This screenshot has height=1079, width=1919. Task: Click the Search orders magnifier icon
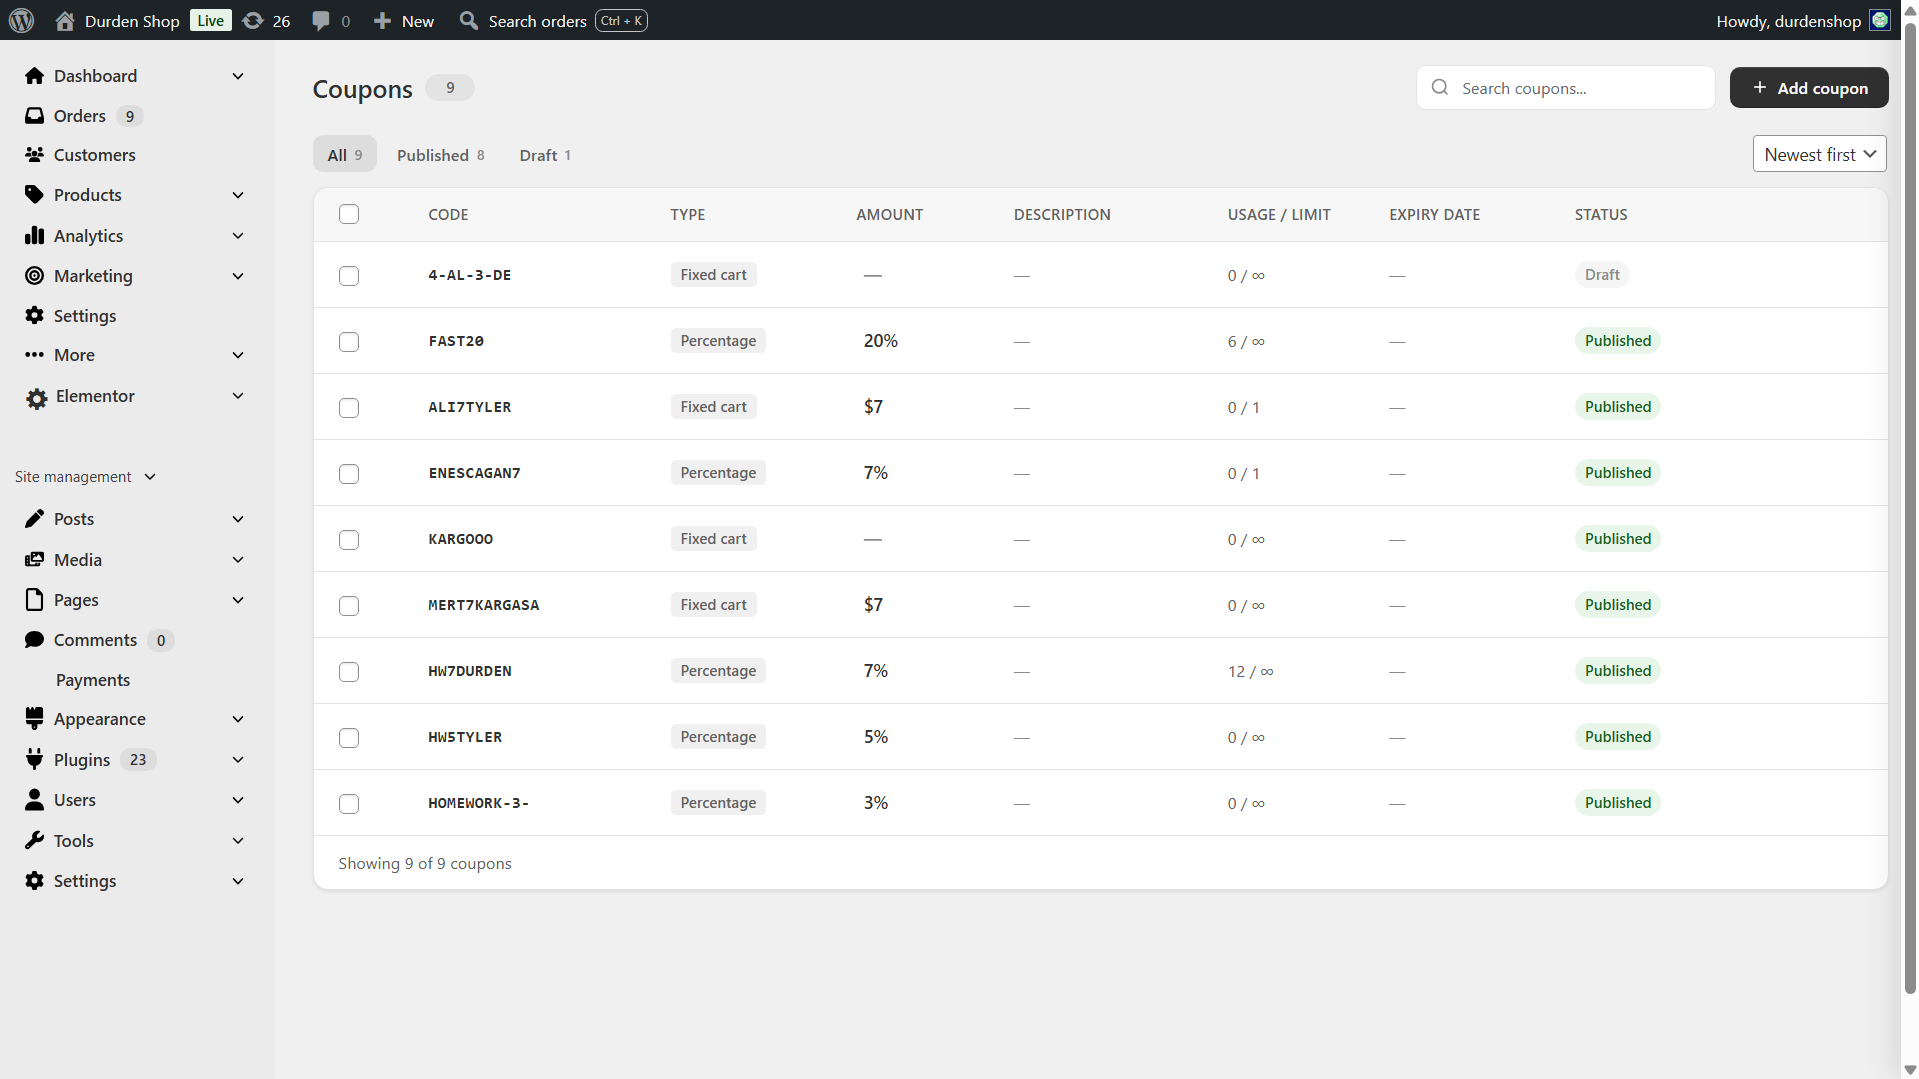pos(467,20)
